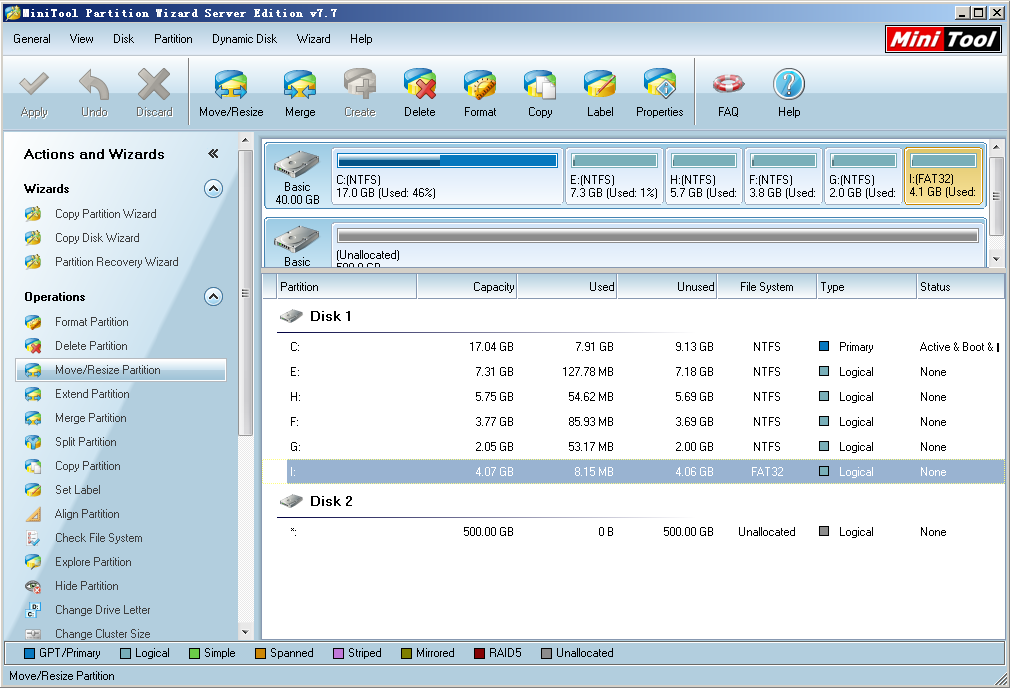Screen dimensions: 1010x688
Task: Sort by Capacity column header
Action: (467, 287)
